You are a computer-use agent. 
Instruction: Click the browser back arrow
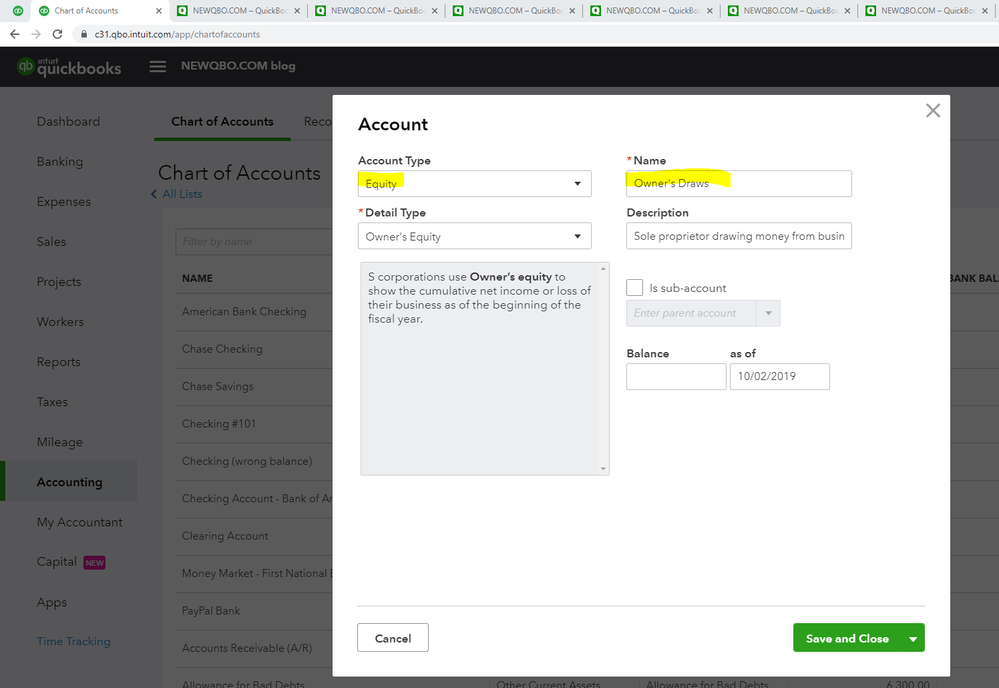14,34
